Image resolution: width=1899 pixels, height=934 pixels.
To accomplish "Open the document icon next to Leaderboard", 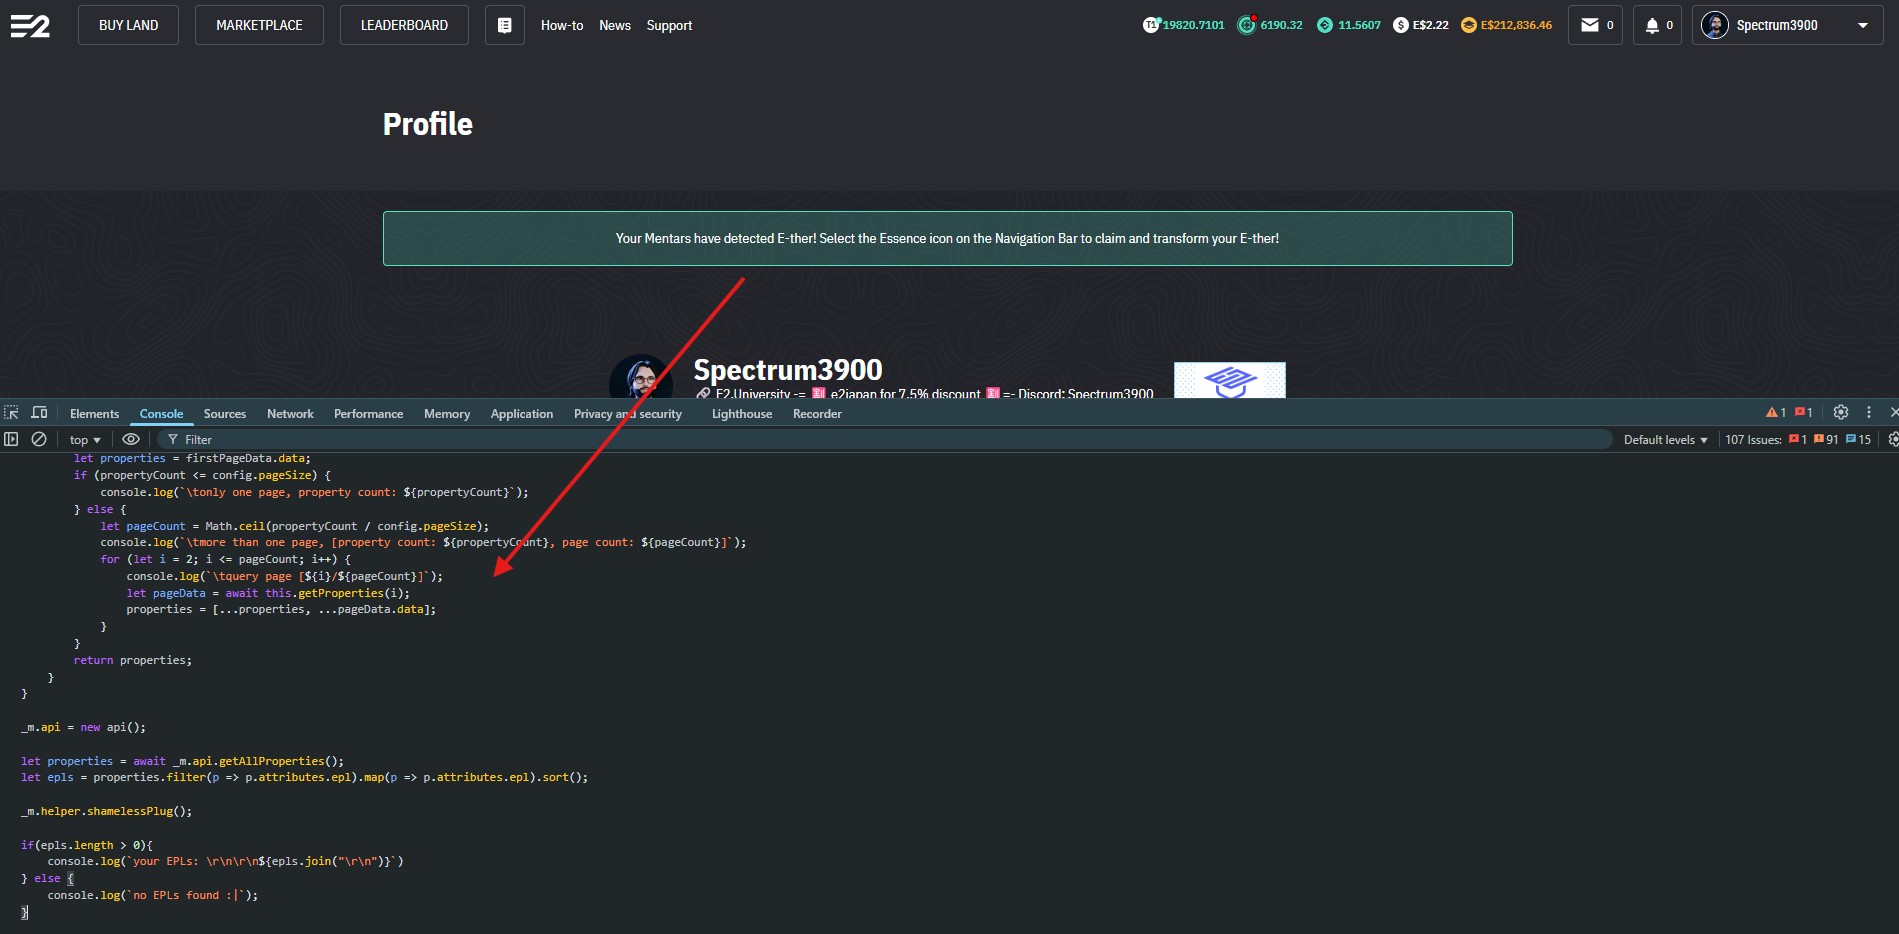I will pyautogui.click(x=505, y=25).
